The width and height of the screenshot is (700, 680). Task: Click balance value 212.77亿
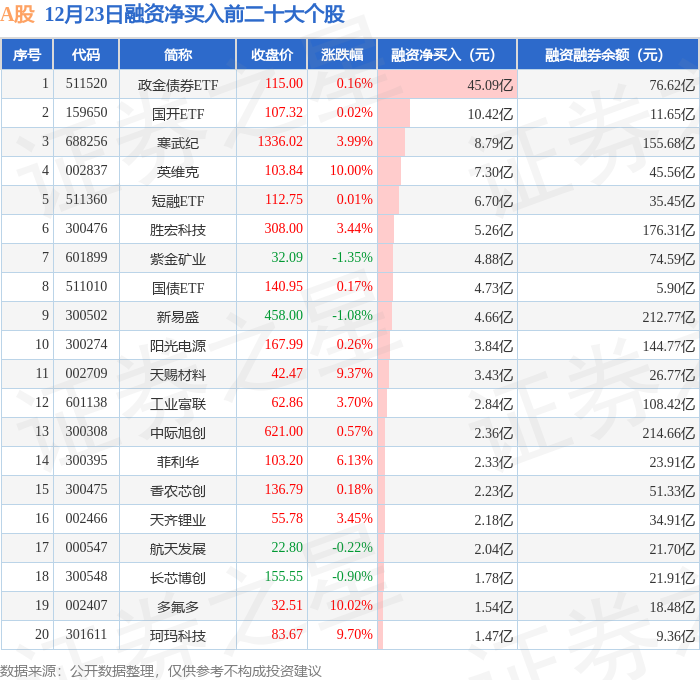pyautogui.click(x=669, y=317)
